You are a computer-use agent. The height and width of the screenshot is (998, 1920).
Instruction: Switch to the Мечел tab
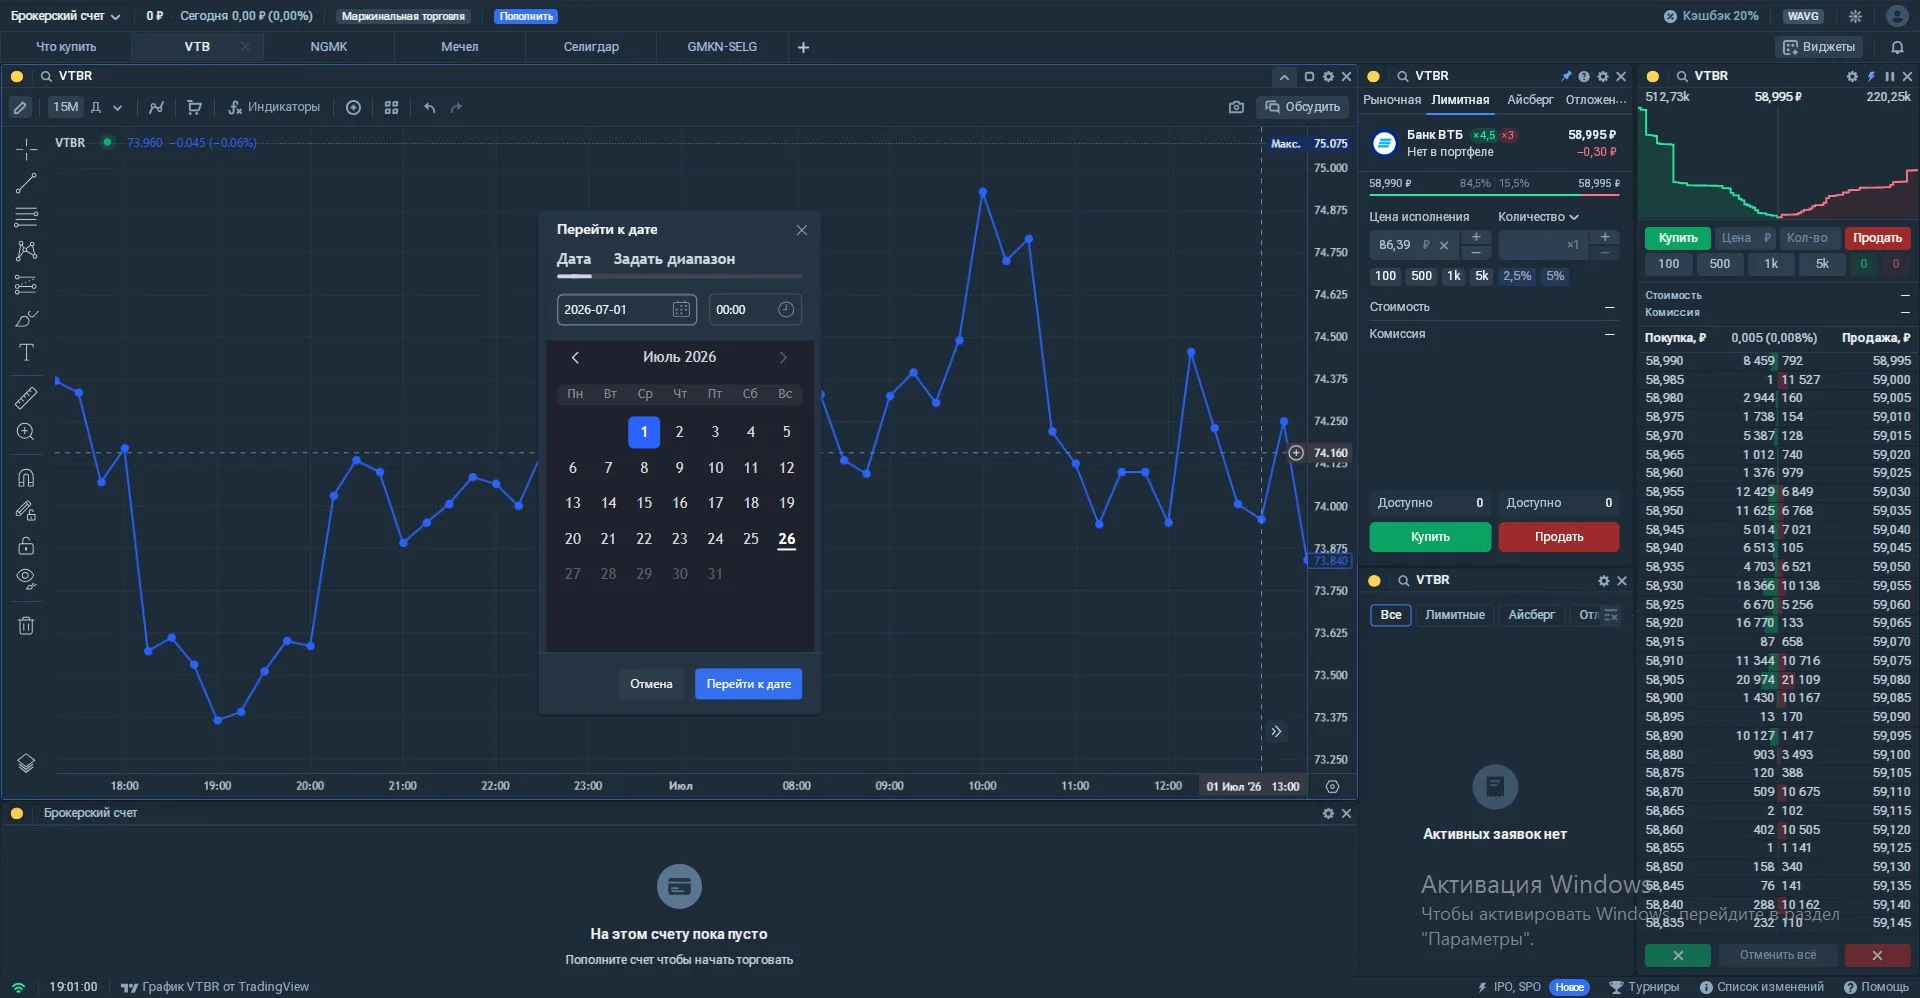pos(460,47)
